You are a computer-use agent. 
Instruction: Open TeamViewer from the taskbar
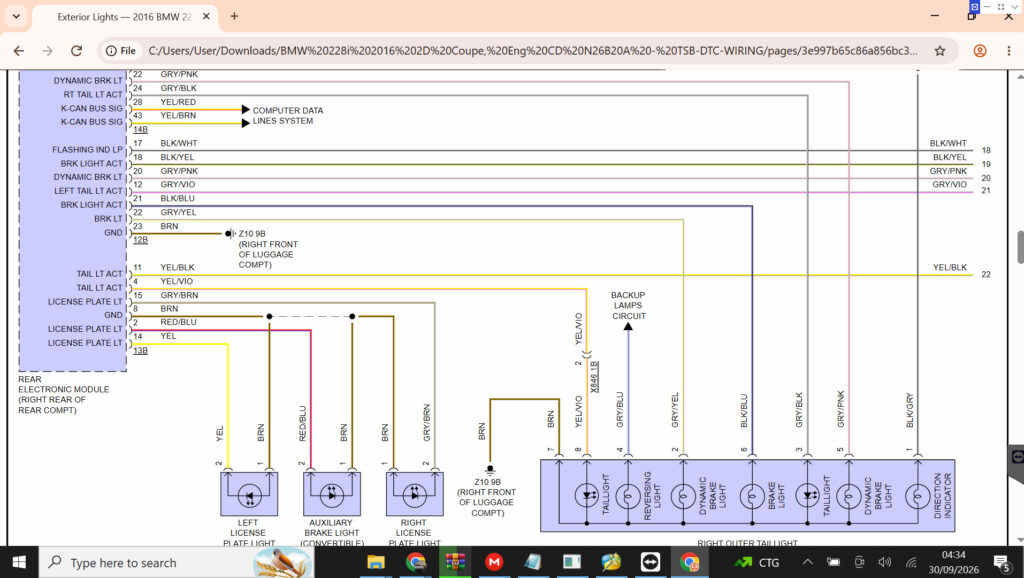pyautogui.click(x=650, y=562)
